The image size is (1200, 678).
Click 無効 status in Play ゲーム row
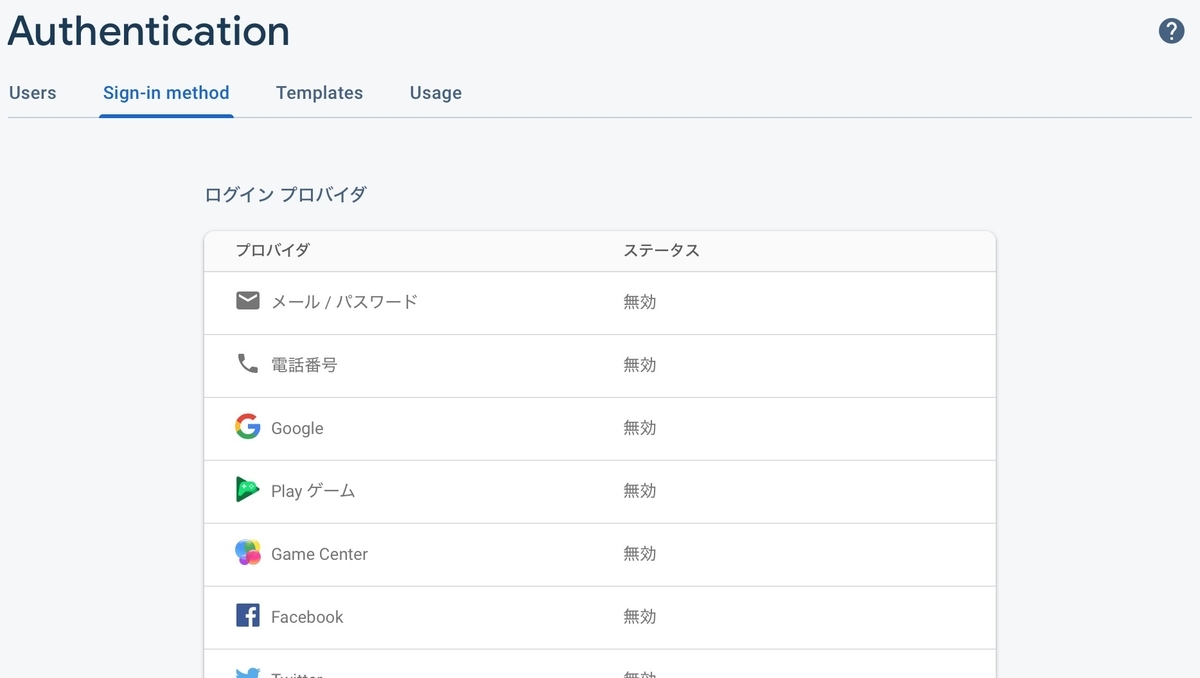[x=640, y=491]
